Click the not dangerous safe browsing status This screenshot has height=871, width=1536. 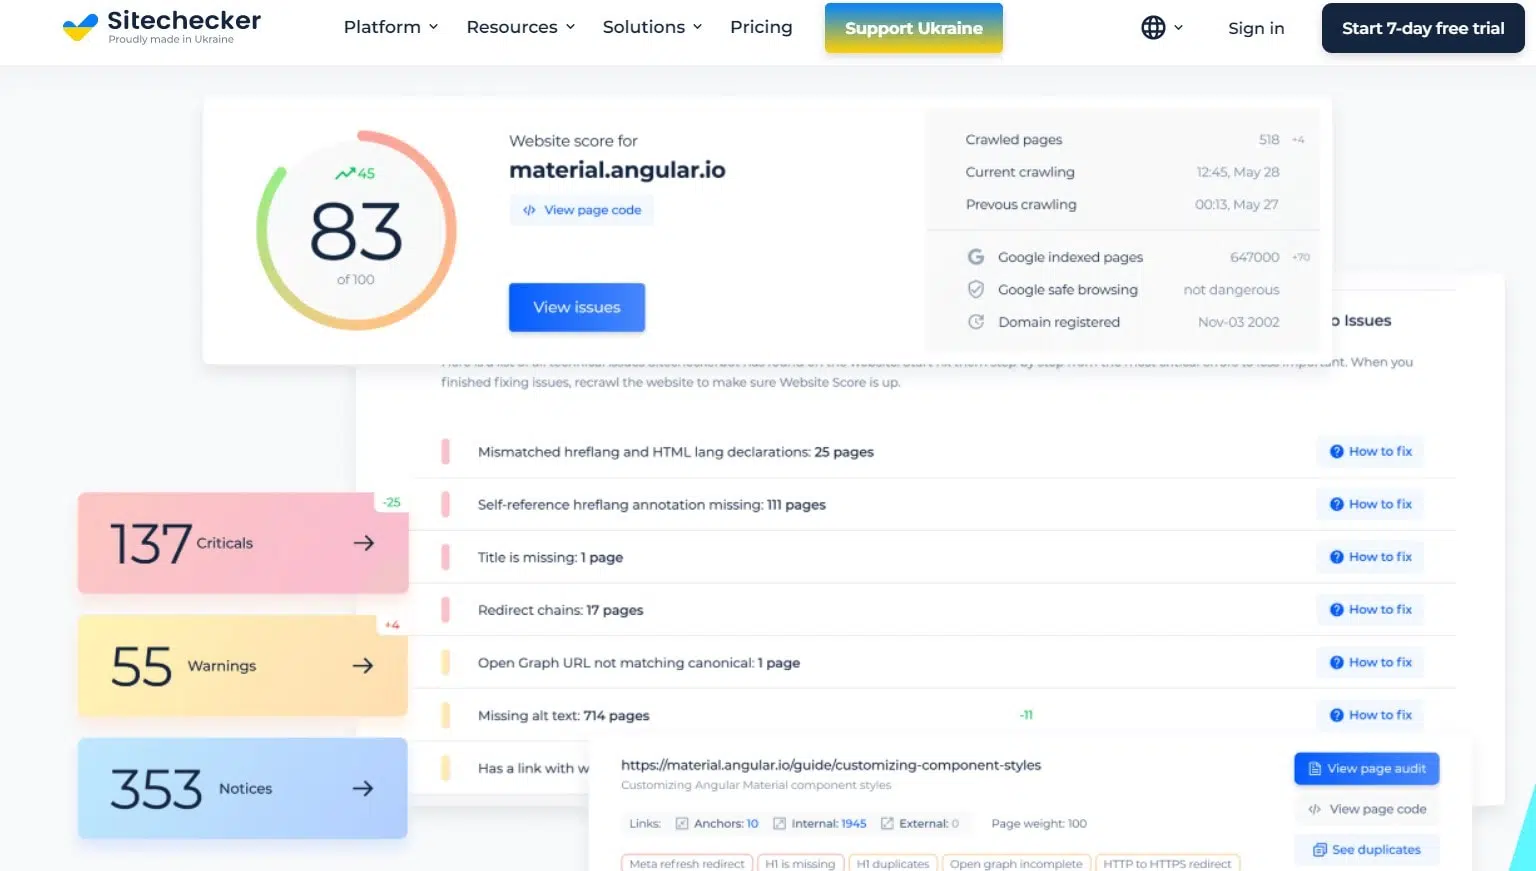point(1231,290)
